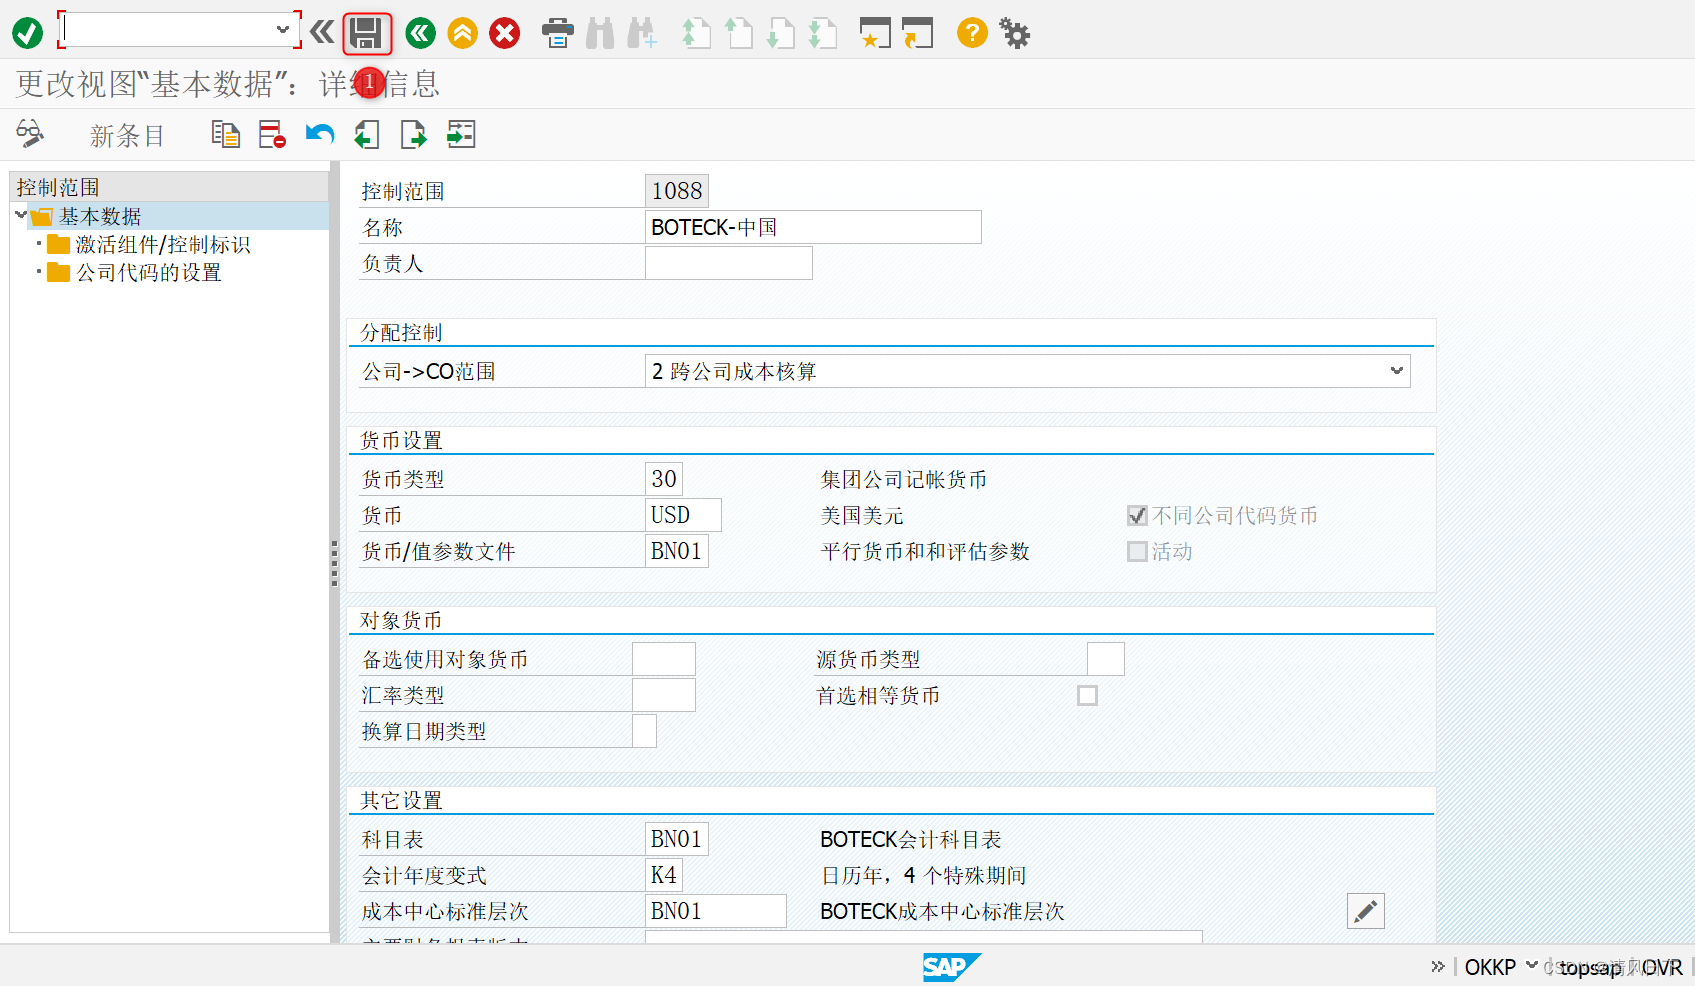Expand status bar with double arrow
1695x986 pixels.
click(1438, 966)
